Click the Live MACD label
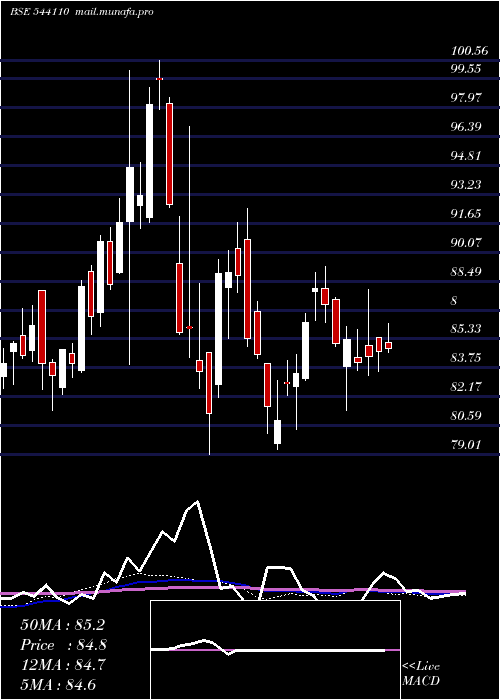This screenshot has height=700, width=500. 421,673
